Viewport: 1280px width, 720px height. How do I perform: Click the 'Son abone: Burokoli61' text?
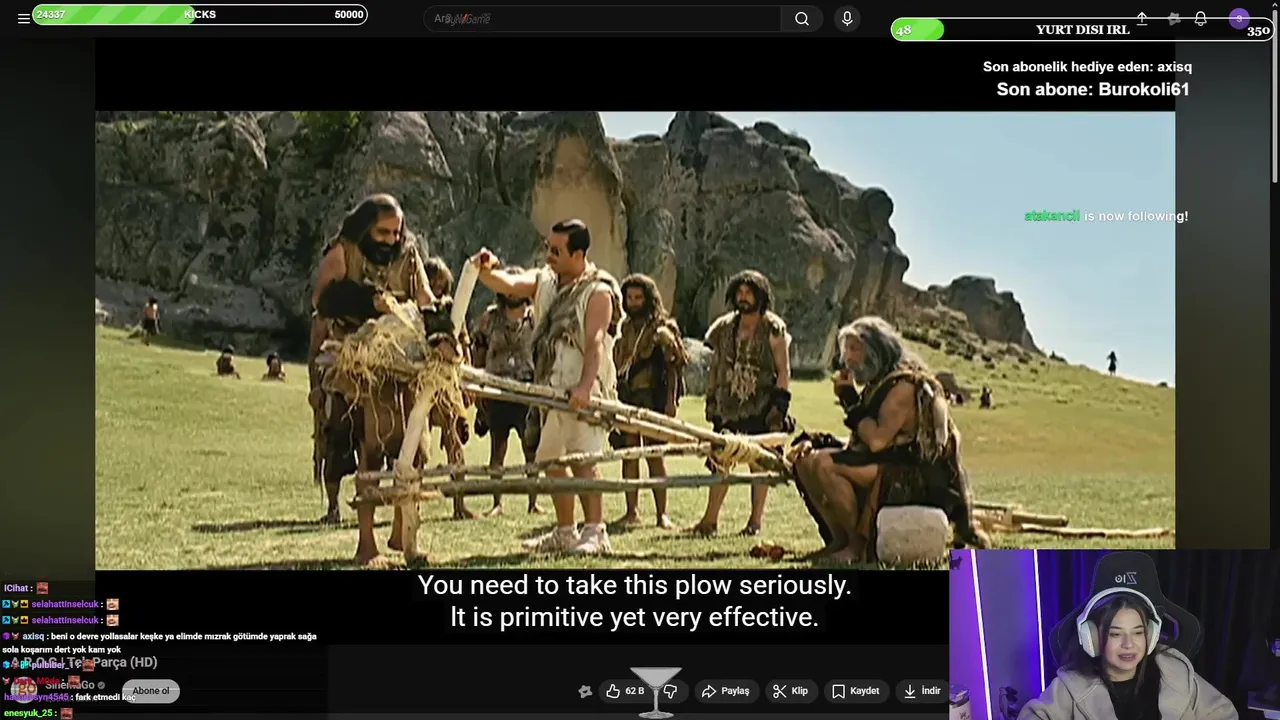(x=1093, y=89)
